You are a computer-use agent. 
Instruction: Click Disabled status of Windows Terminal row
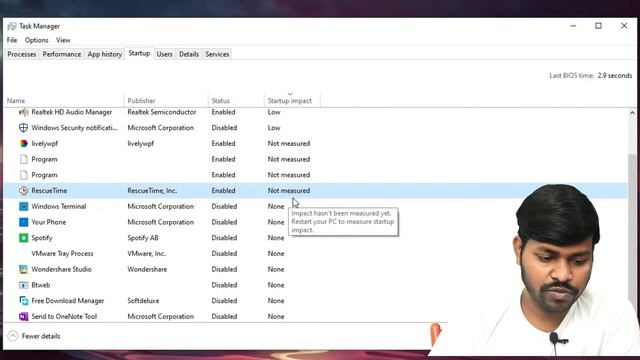coord(224,207)
